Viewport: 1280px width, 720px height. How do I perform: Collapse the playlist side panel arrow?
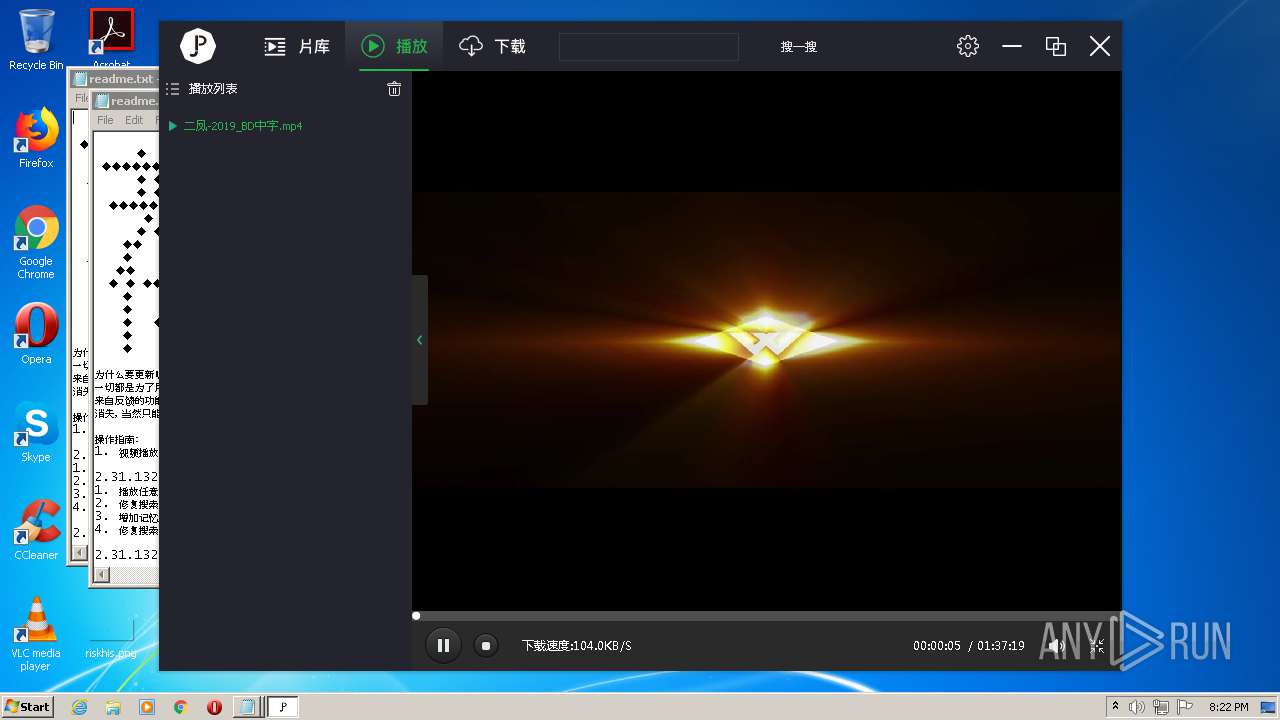pos(420,340)
